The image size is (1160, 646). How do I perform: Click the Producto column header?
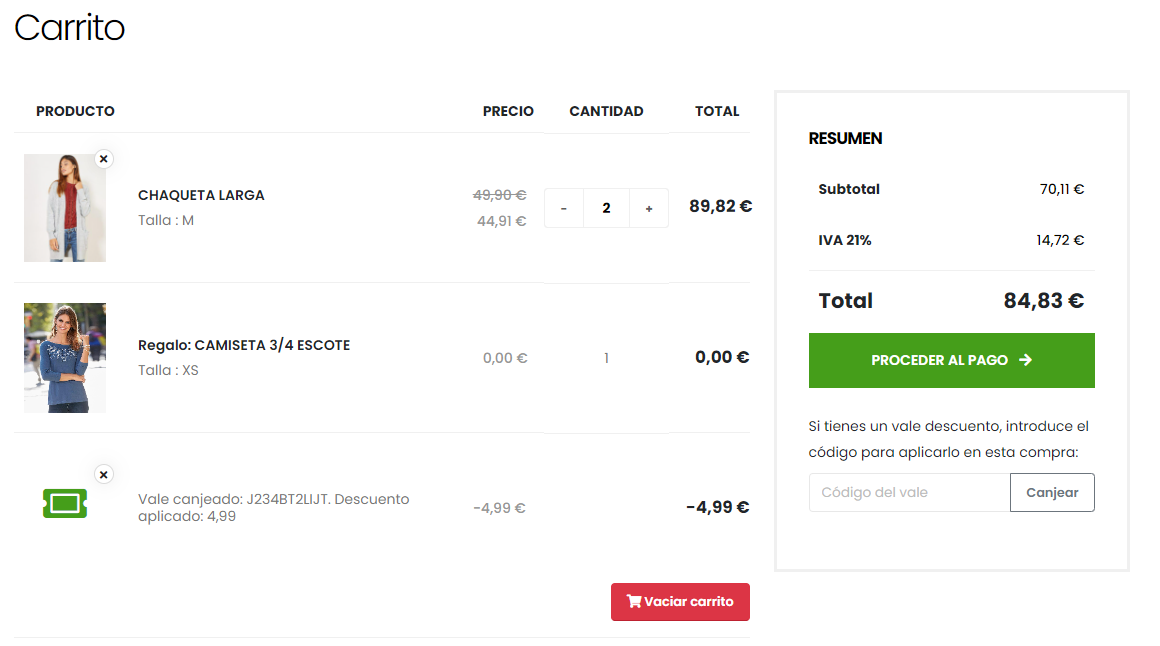click(75, 111)
